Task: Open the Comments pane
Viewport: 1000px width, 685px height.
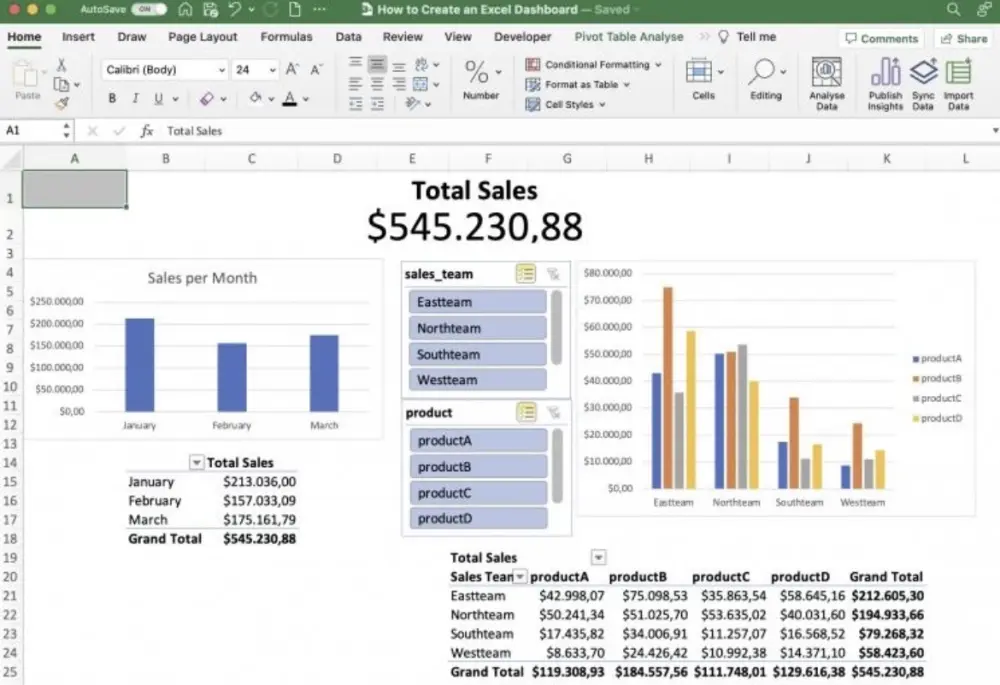Action: pos(881,39)
